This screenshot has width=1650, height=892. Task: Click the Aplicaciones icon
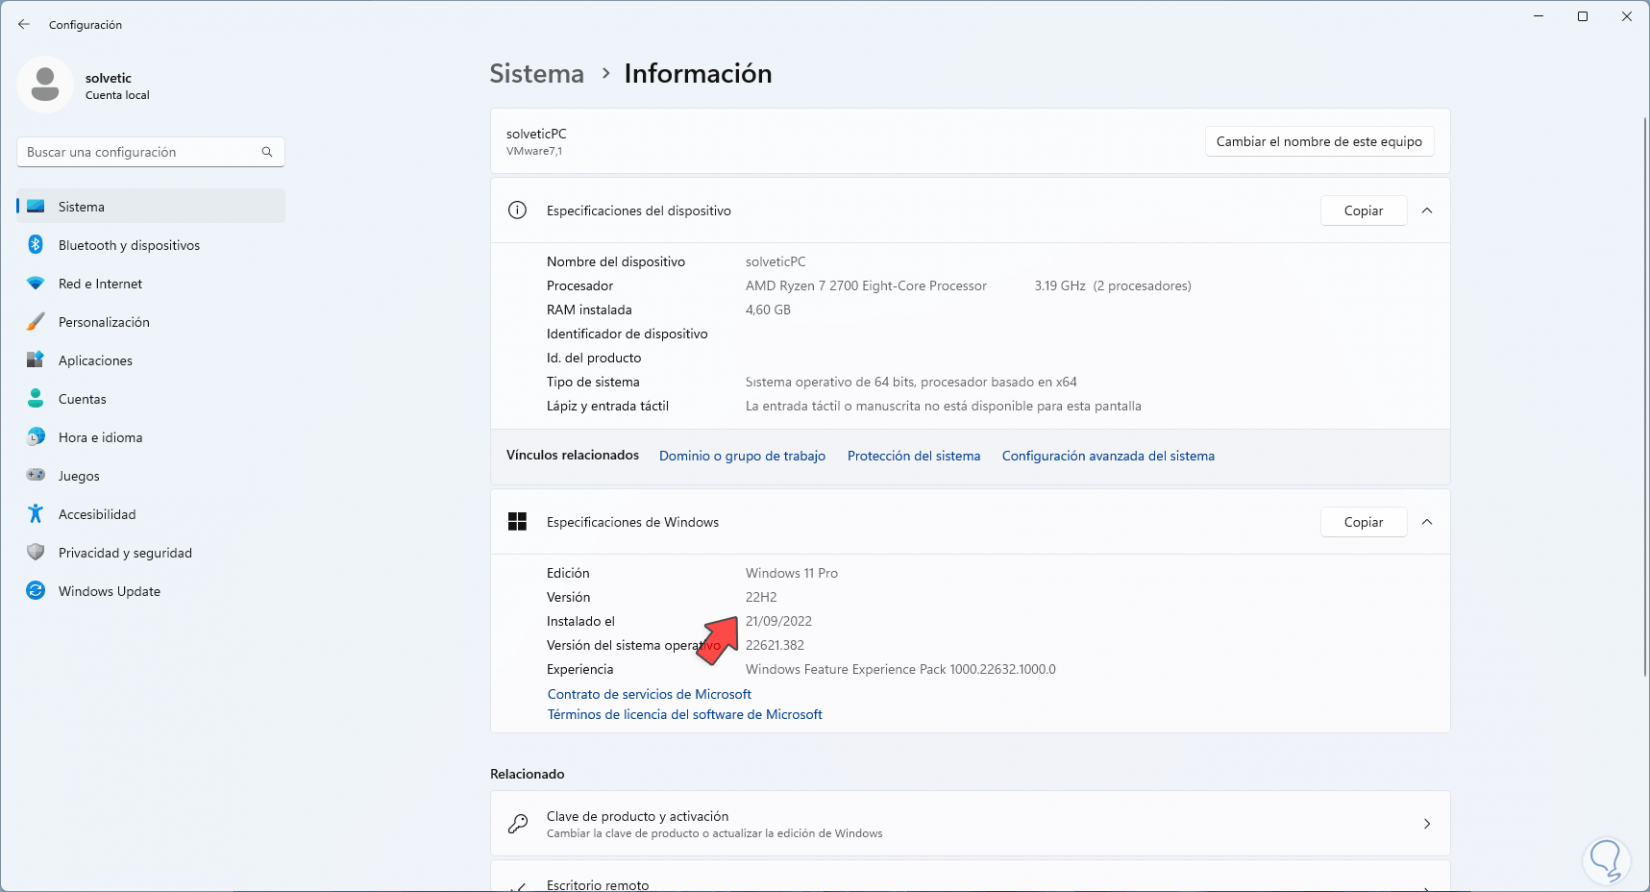(x=36, y=360)
